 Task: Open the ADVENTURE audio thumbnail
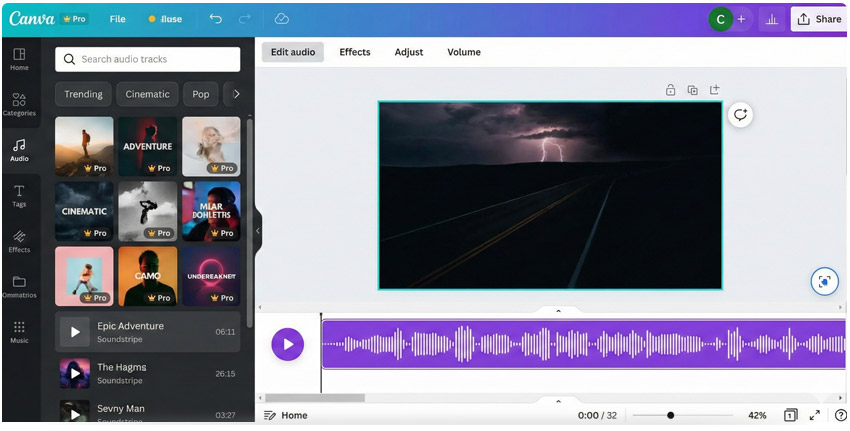[x=147, y=146]
